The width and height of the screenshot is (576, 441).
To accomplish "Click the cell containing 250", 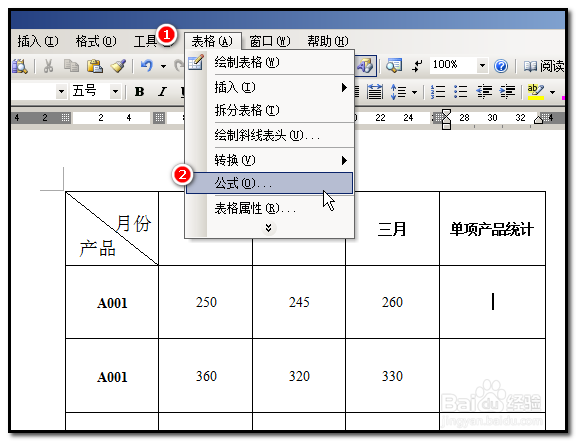I will click(x=206, y=302).
